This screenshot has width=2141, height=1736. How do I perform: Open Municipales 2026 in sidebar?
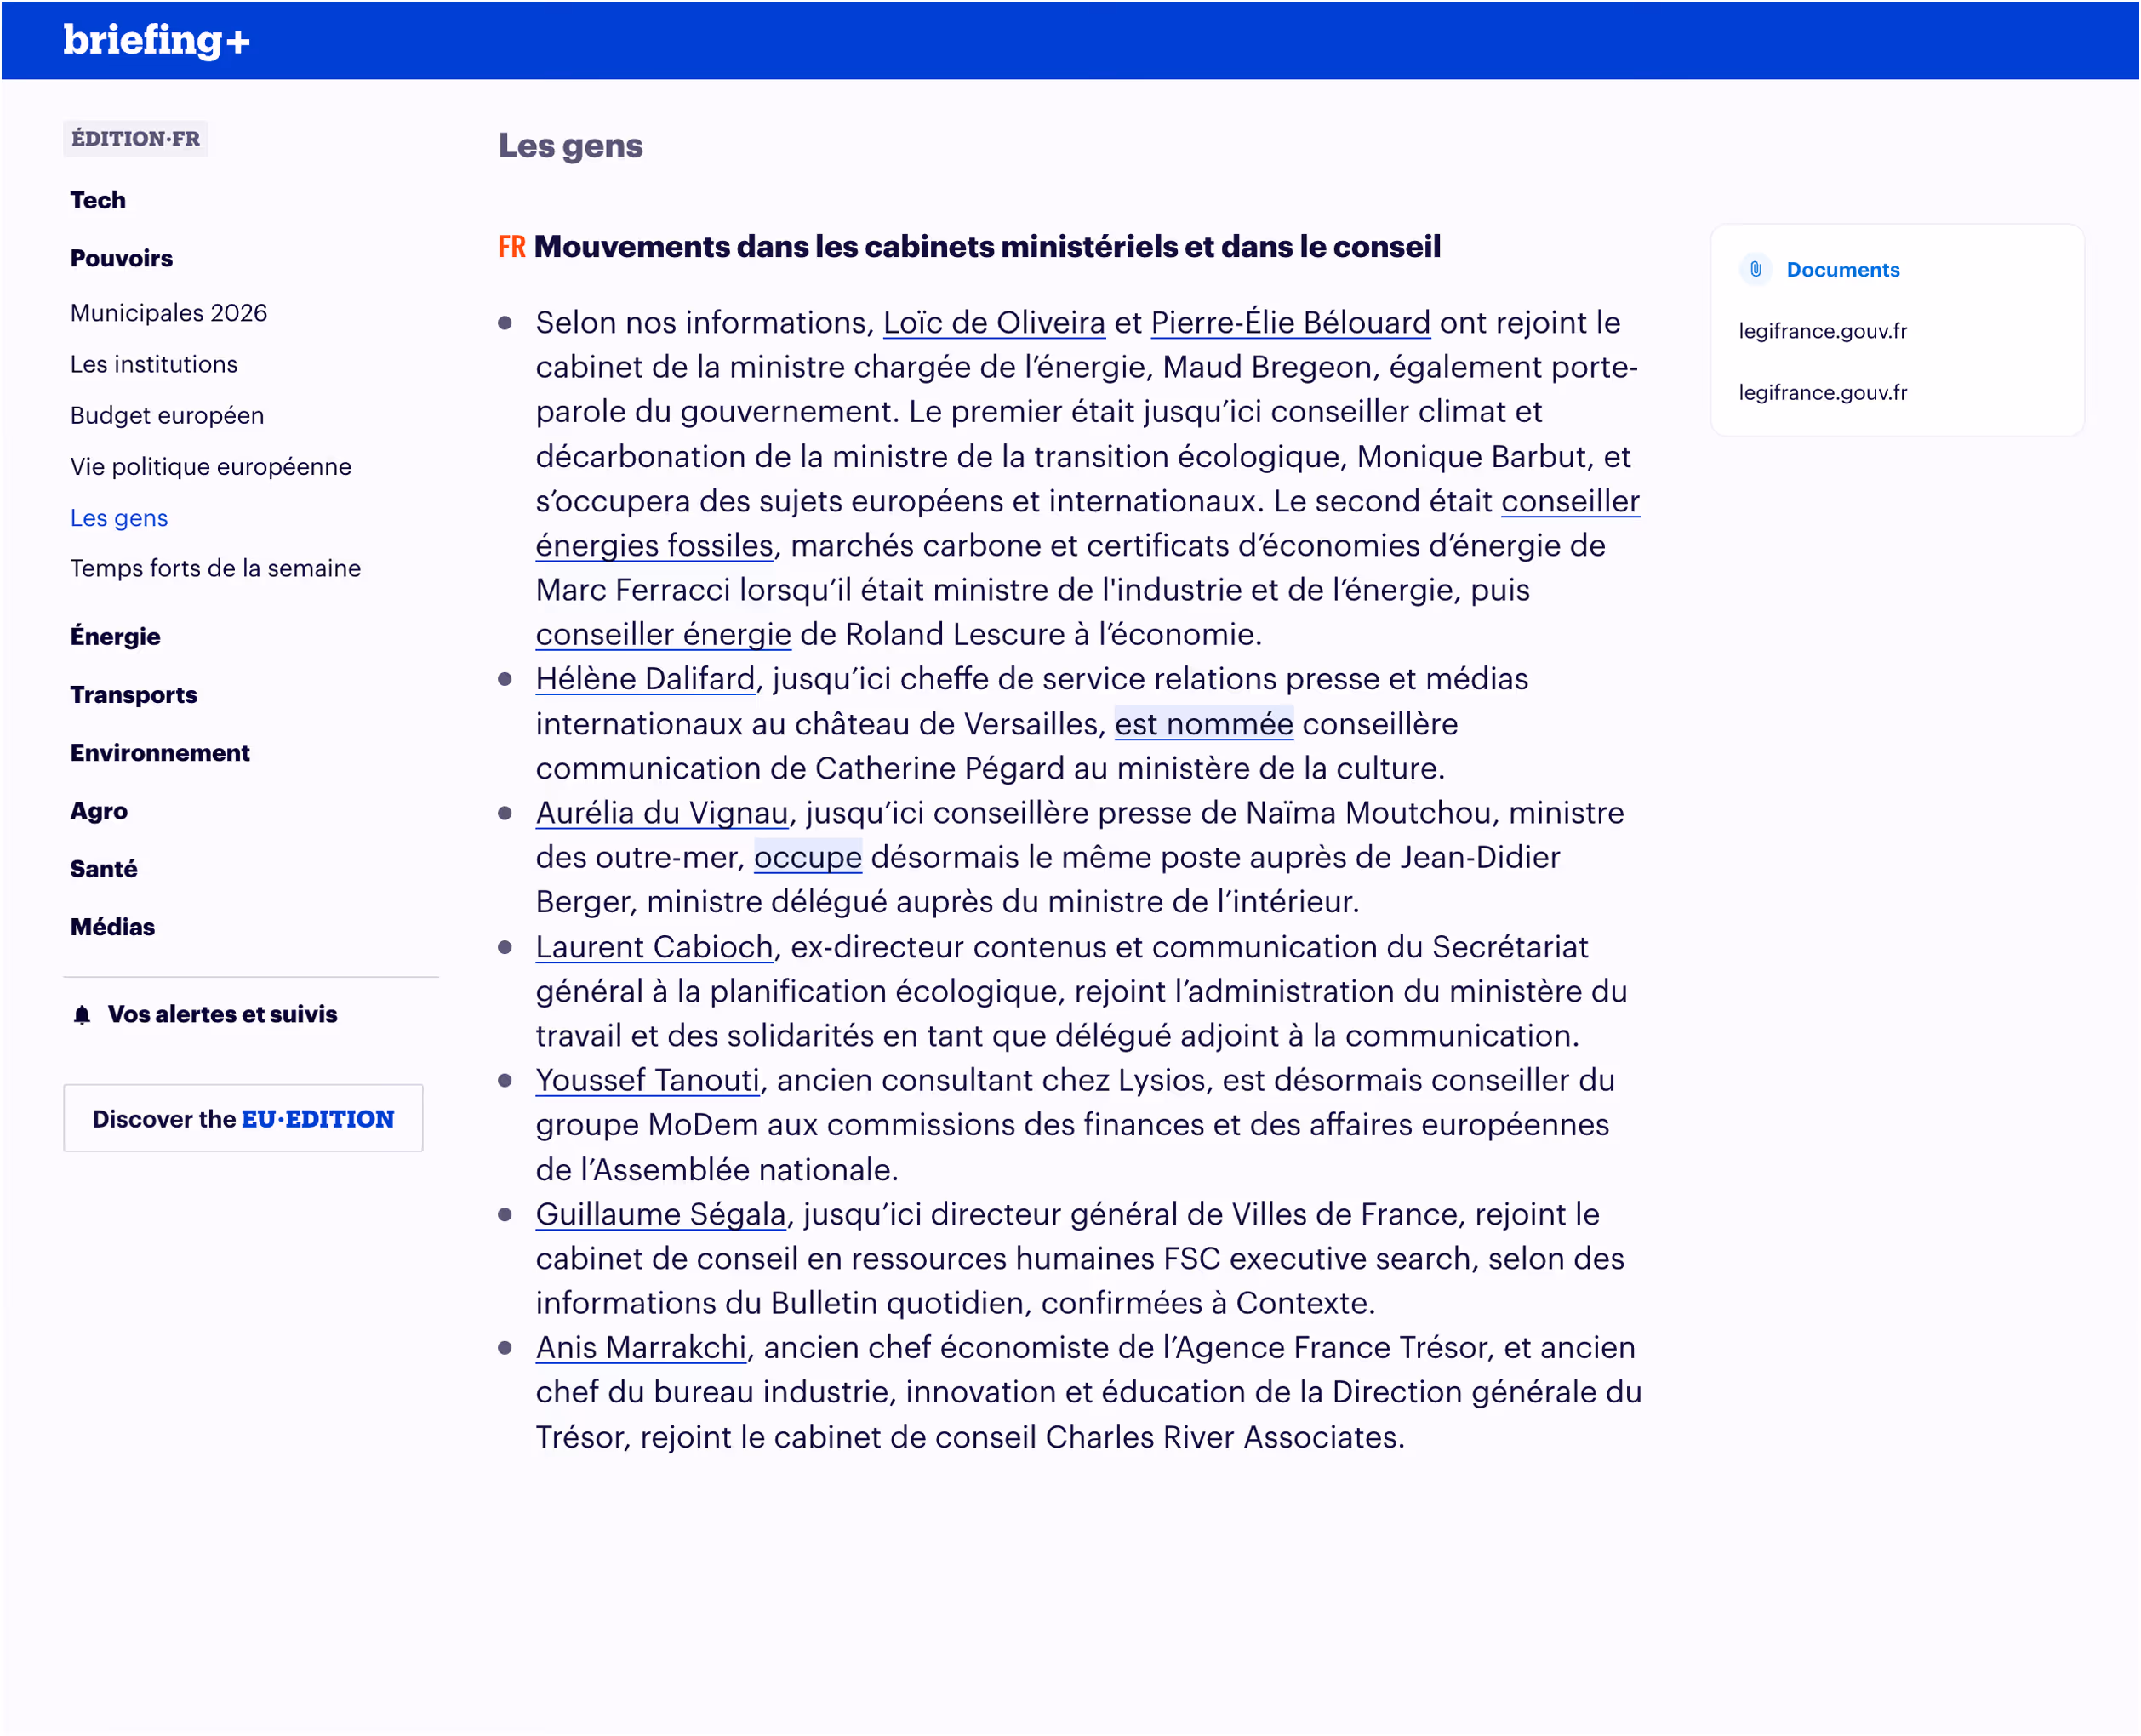tap(168, 313)
